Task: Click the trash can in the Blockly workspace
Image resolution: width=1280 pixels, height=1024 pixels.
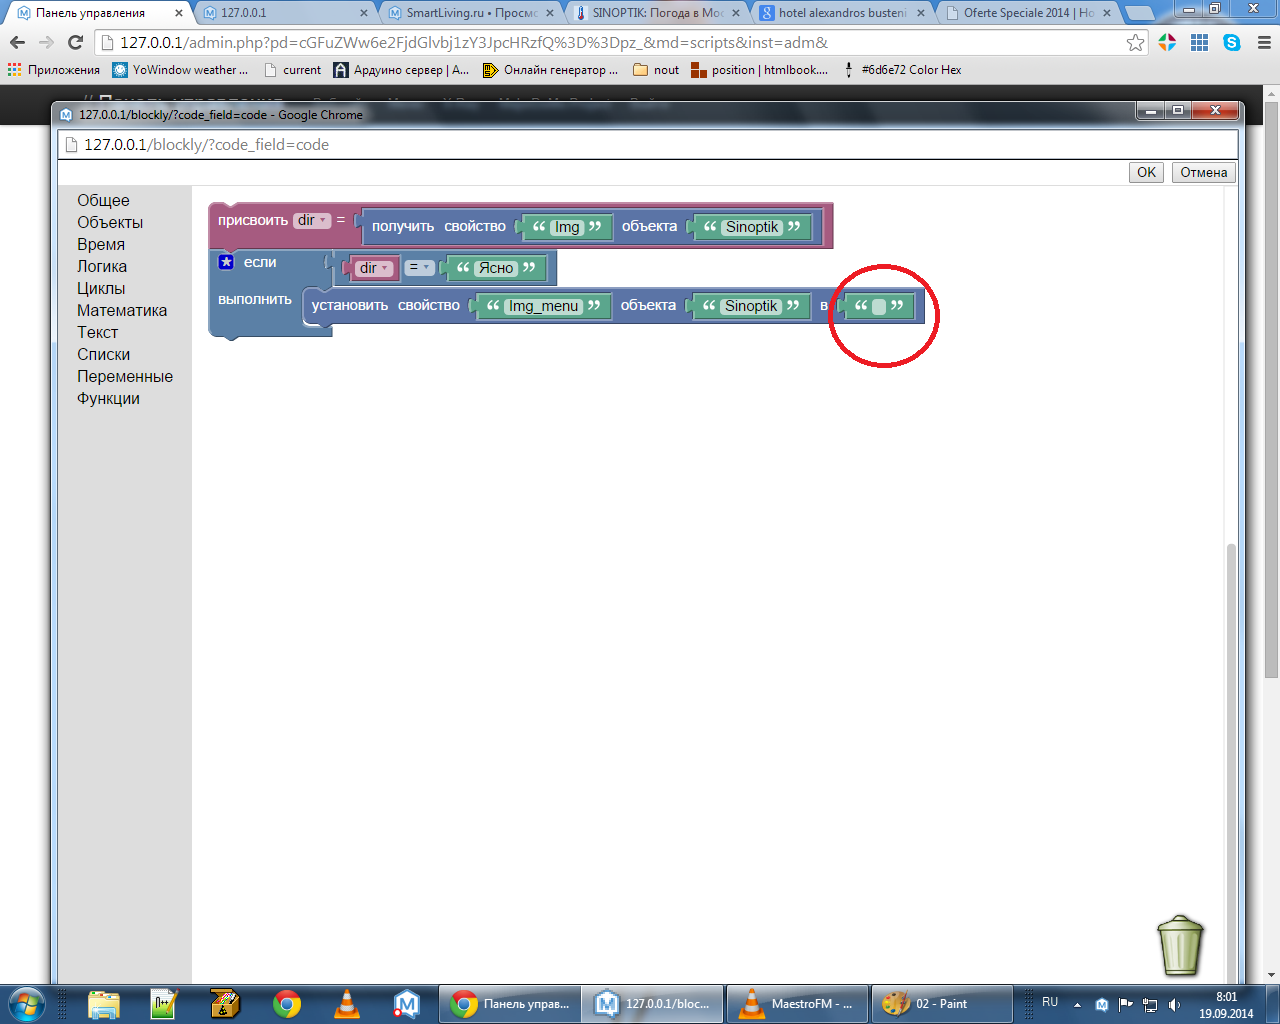Action: tap(1180, 945)
